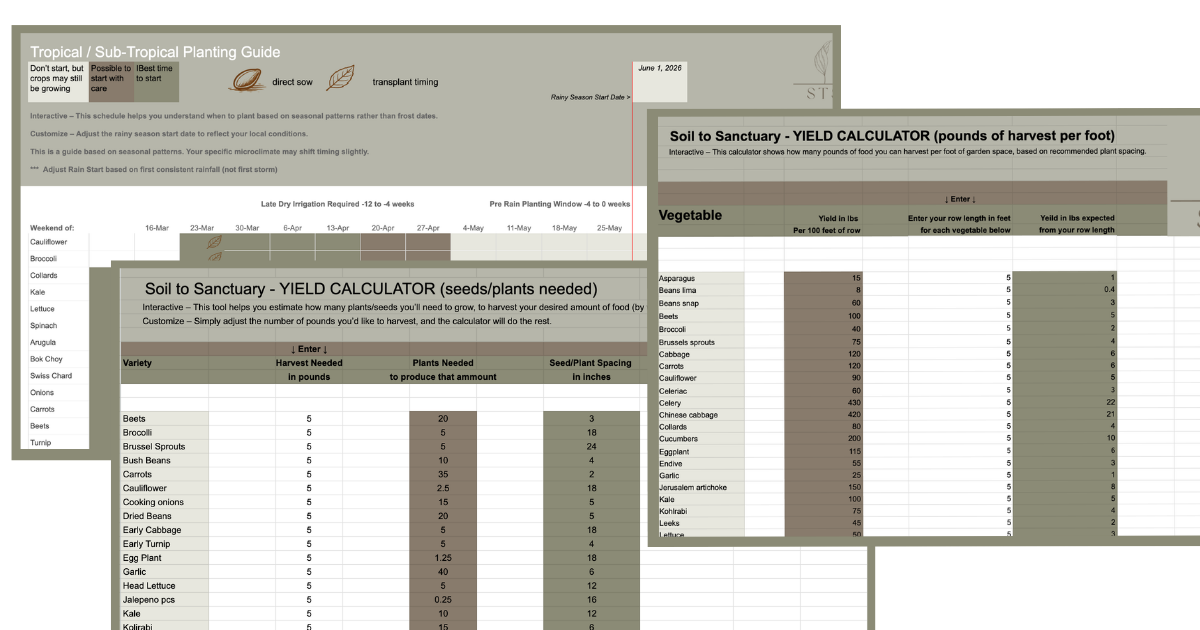
Task: Click spacing value 24 for Brussel Sprouts
Action: click(x=592, y=446)
